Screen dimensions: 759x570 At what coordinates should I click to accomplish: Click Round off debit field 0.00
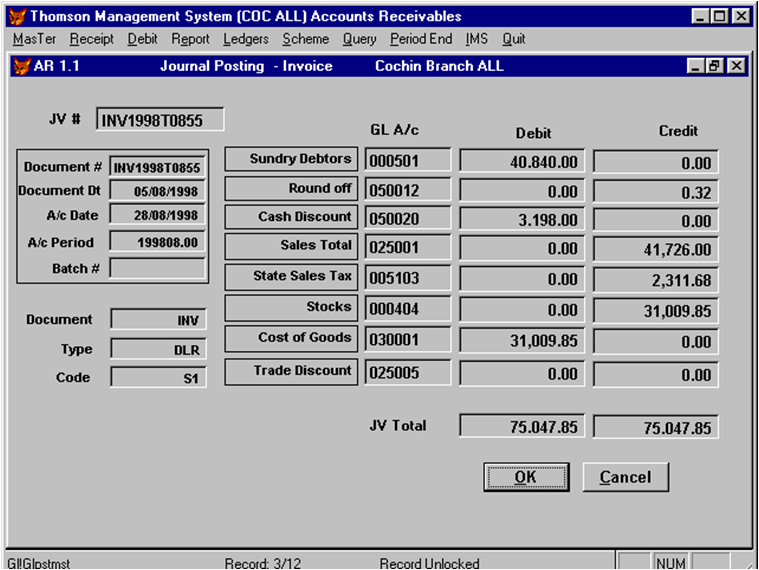click(522, 191)
